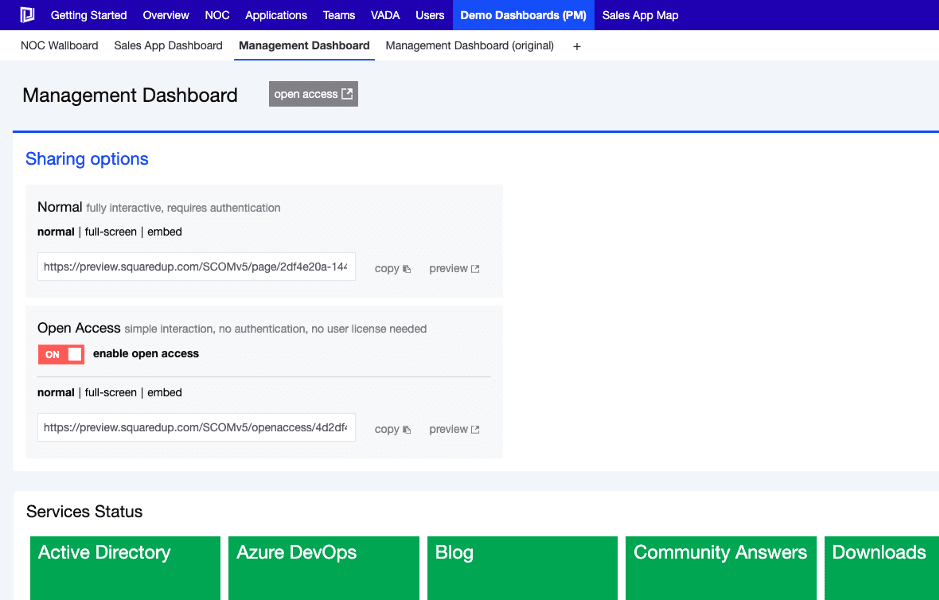Select normal mode under Normal sharing

[56, 232]
